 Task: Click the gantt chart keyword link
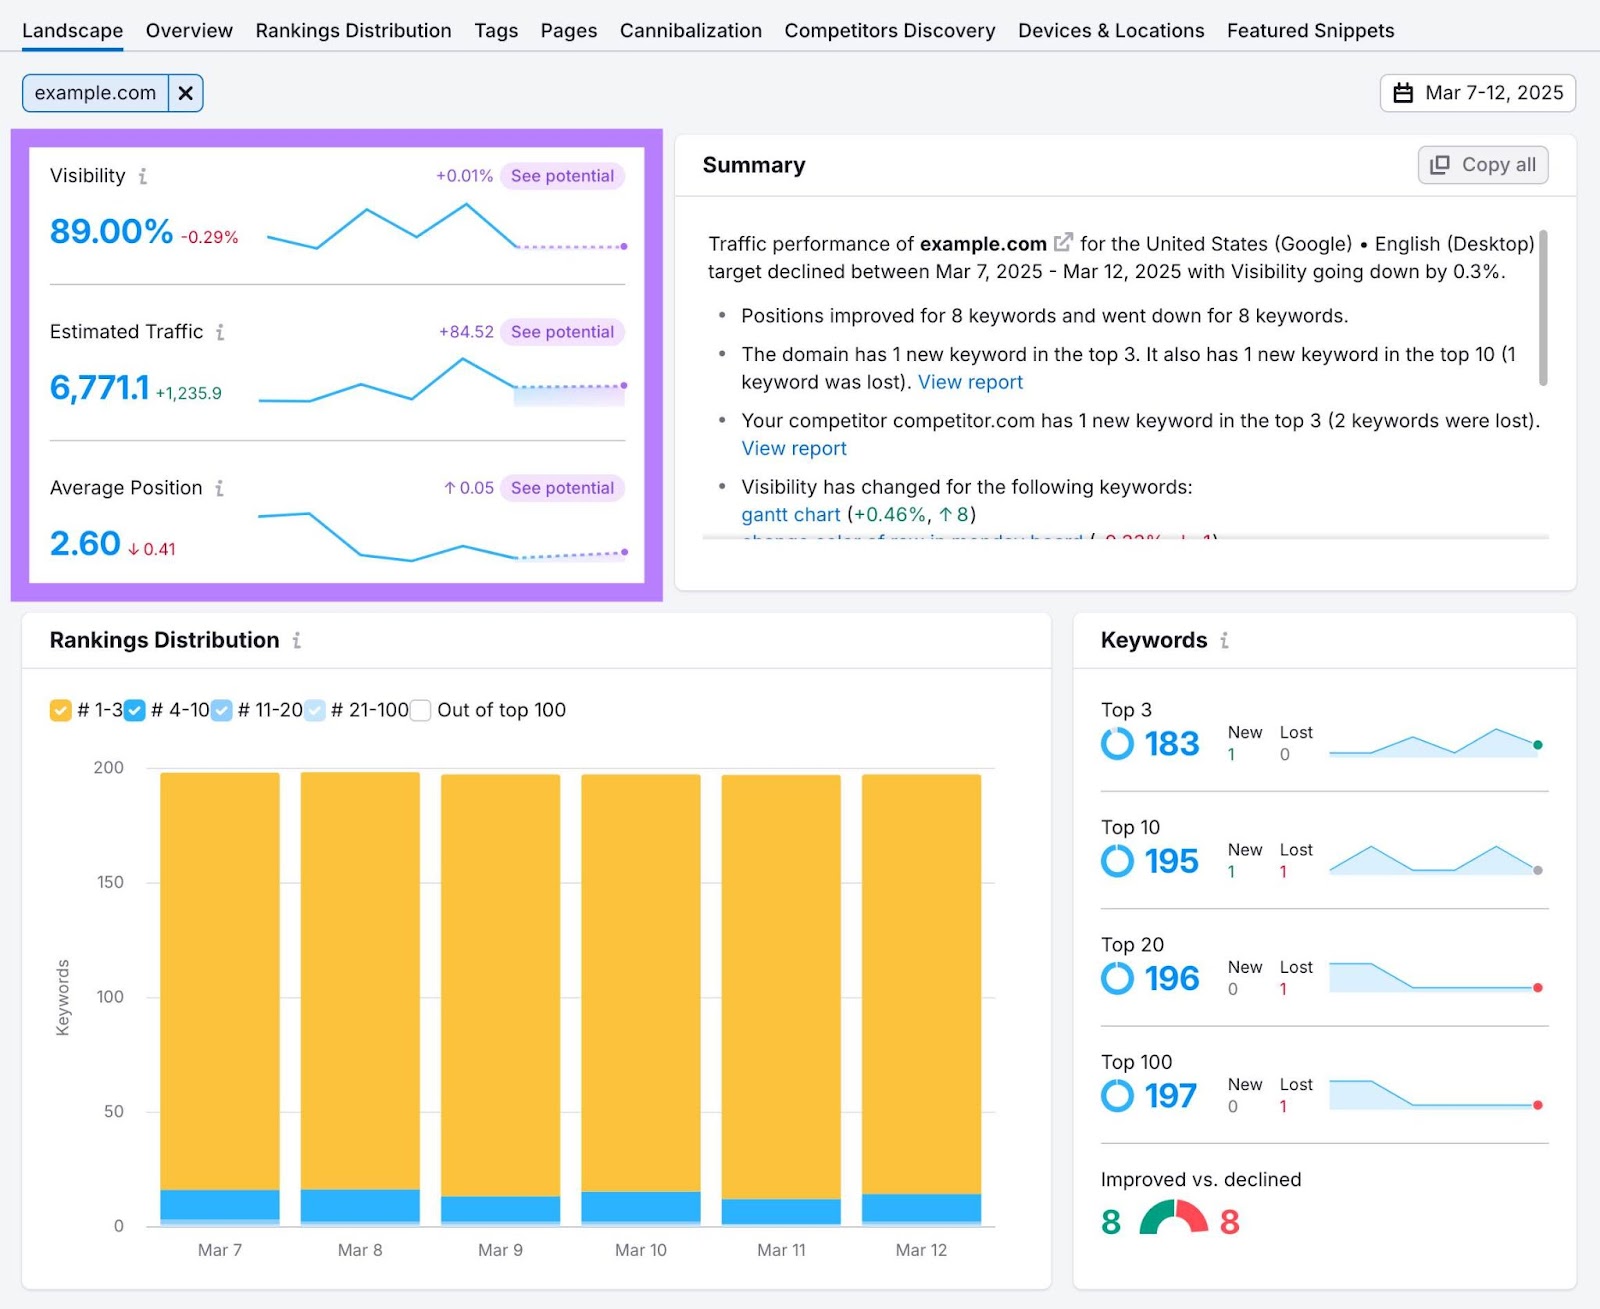[790, 514]
